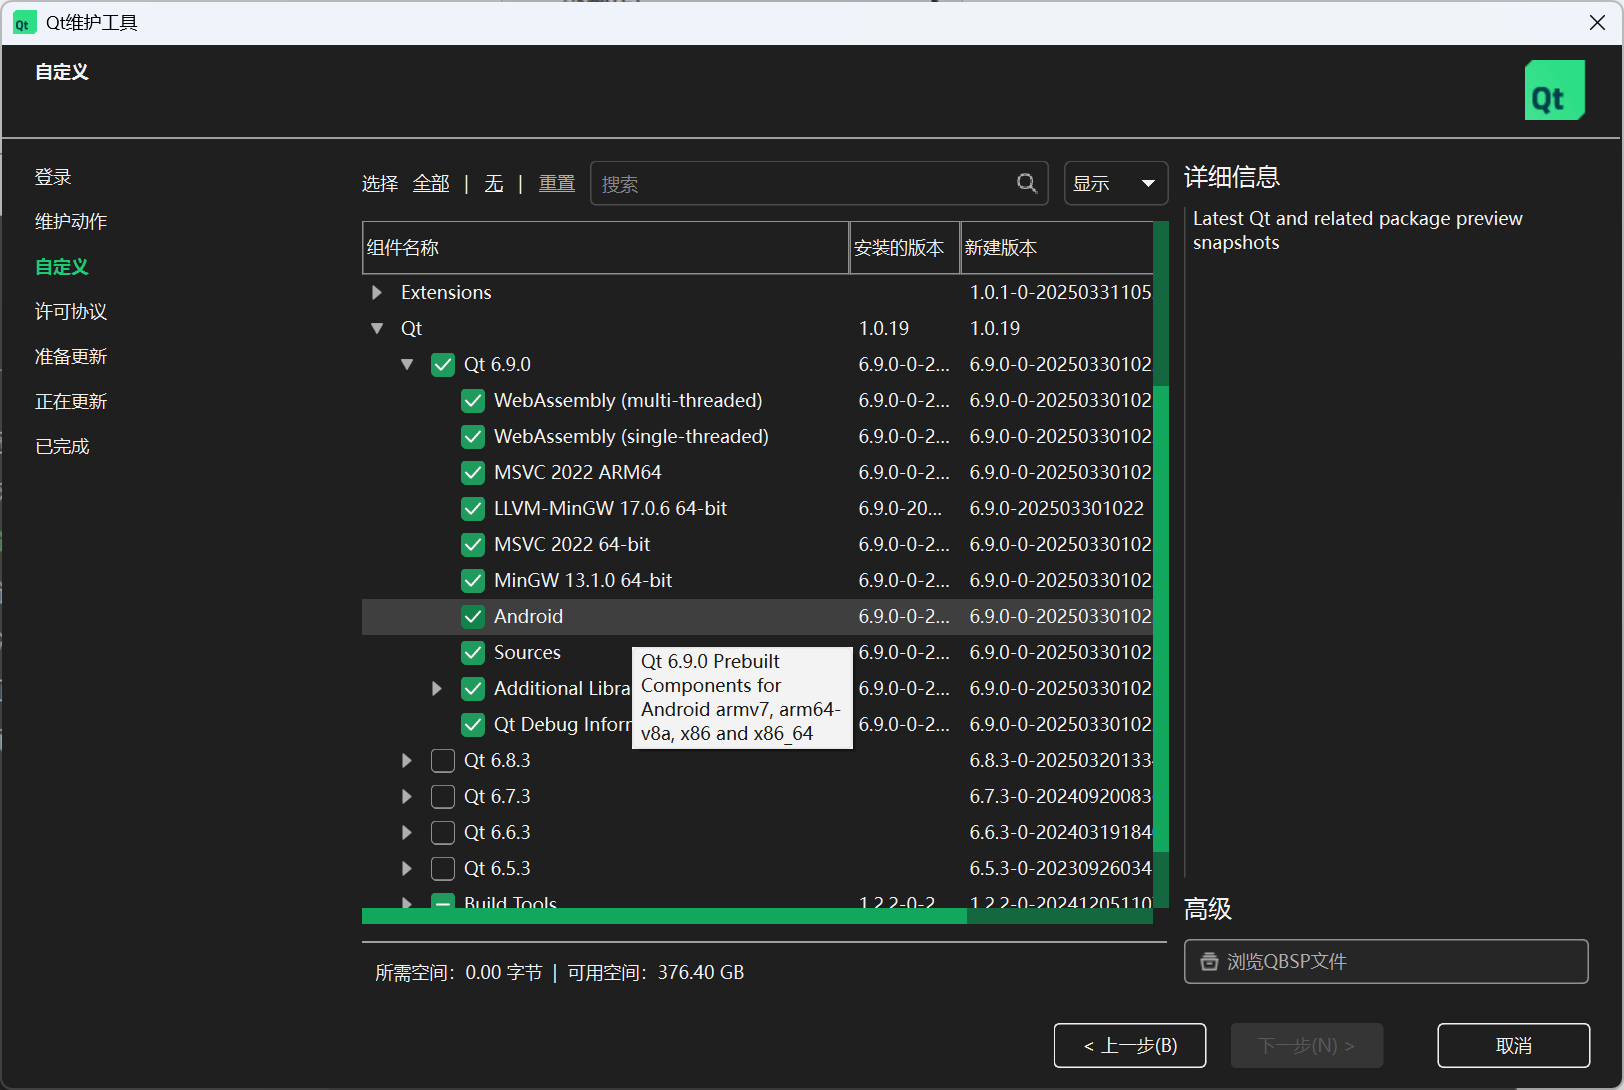
Task: Click the disabled 下一步(N) button
Action: pos(1307,1045)
